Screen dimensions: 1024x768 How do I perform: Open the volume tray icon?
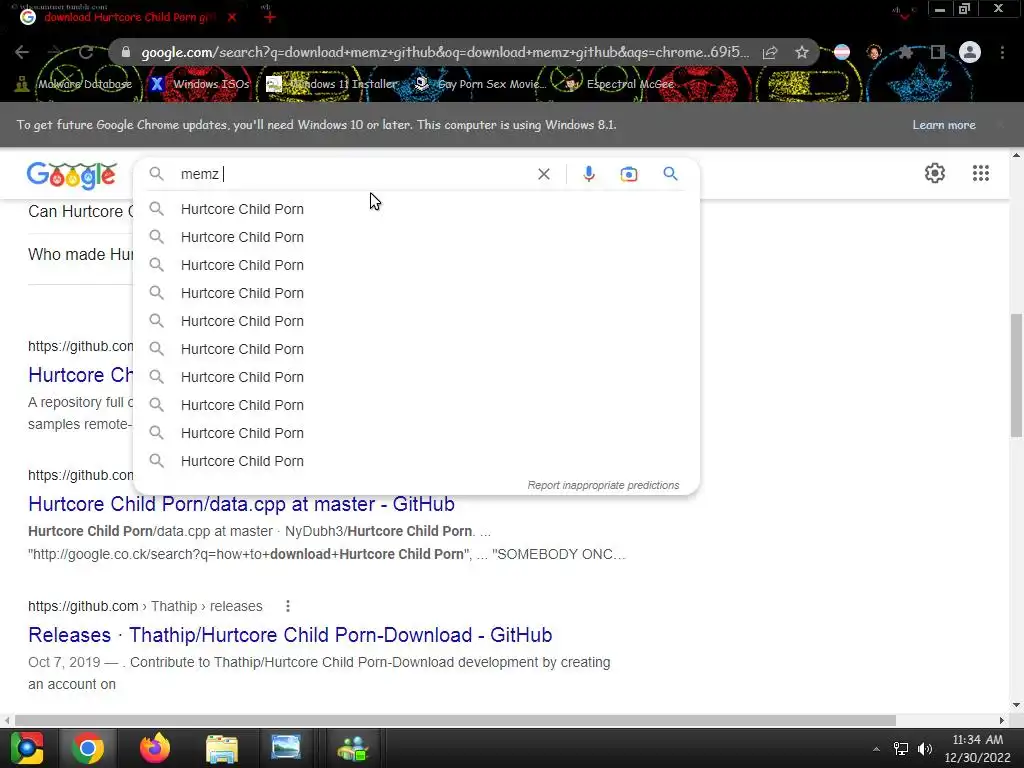click(925, 749)
